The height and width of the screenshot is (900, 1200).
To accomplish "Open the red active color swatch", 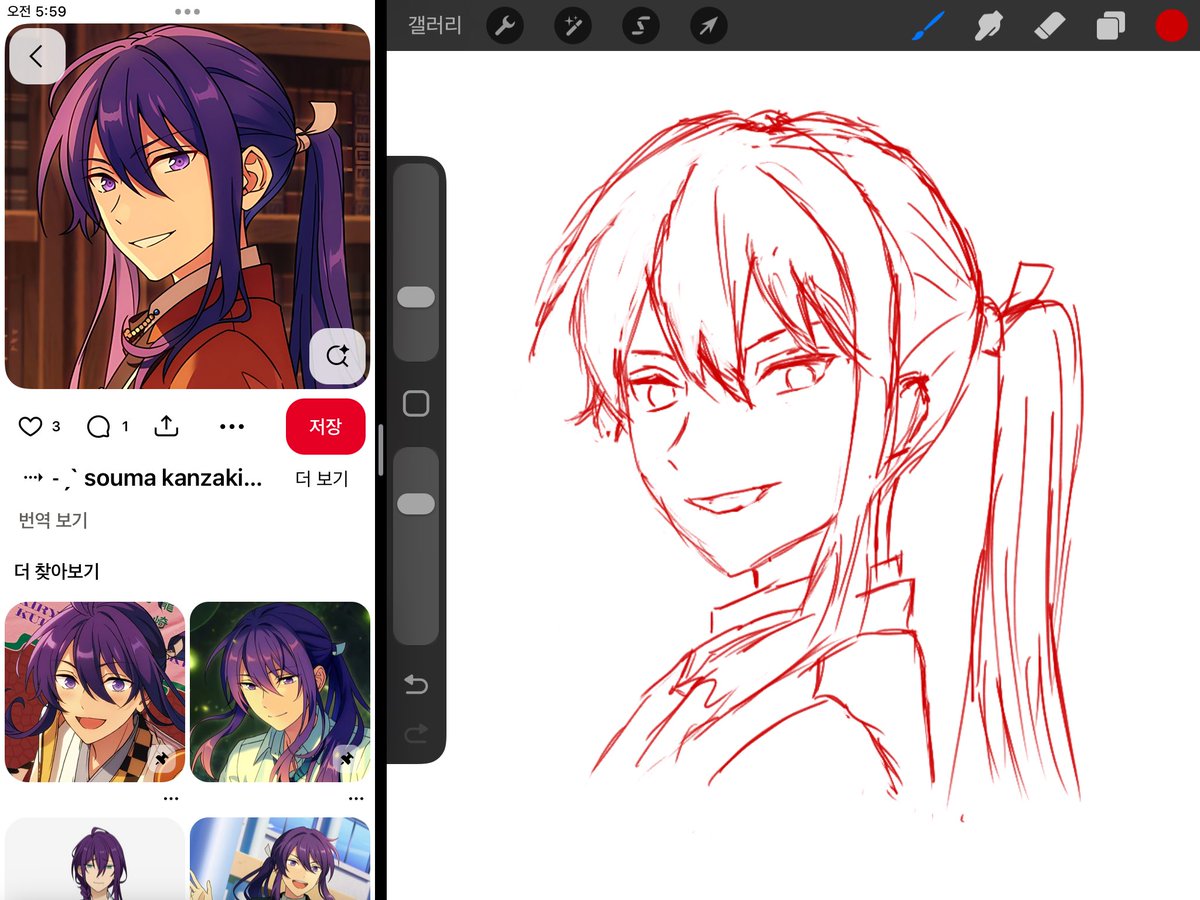I will point(1171,26).
